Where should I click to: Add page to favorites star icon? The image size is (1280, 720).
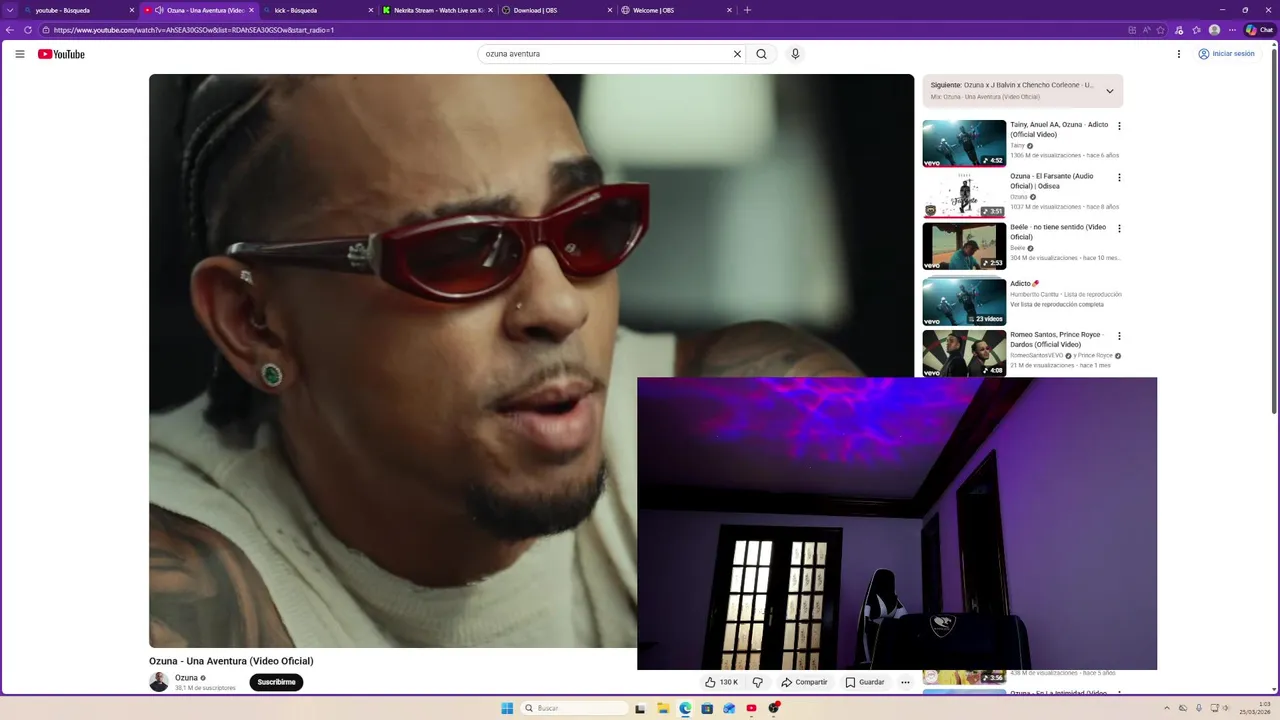[1161, 30]
